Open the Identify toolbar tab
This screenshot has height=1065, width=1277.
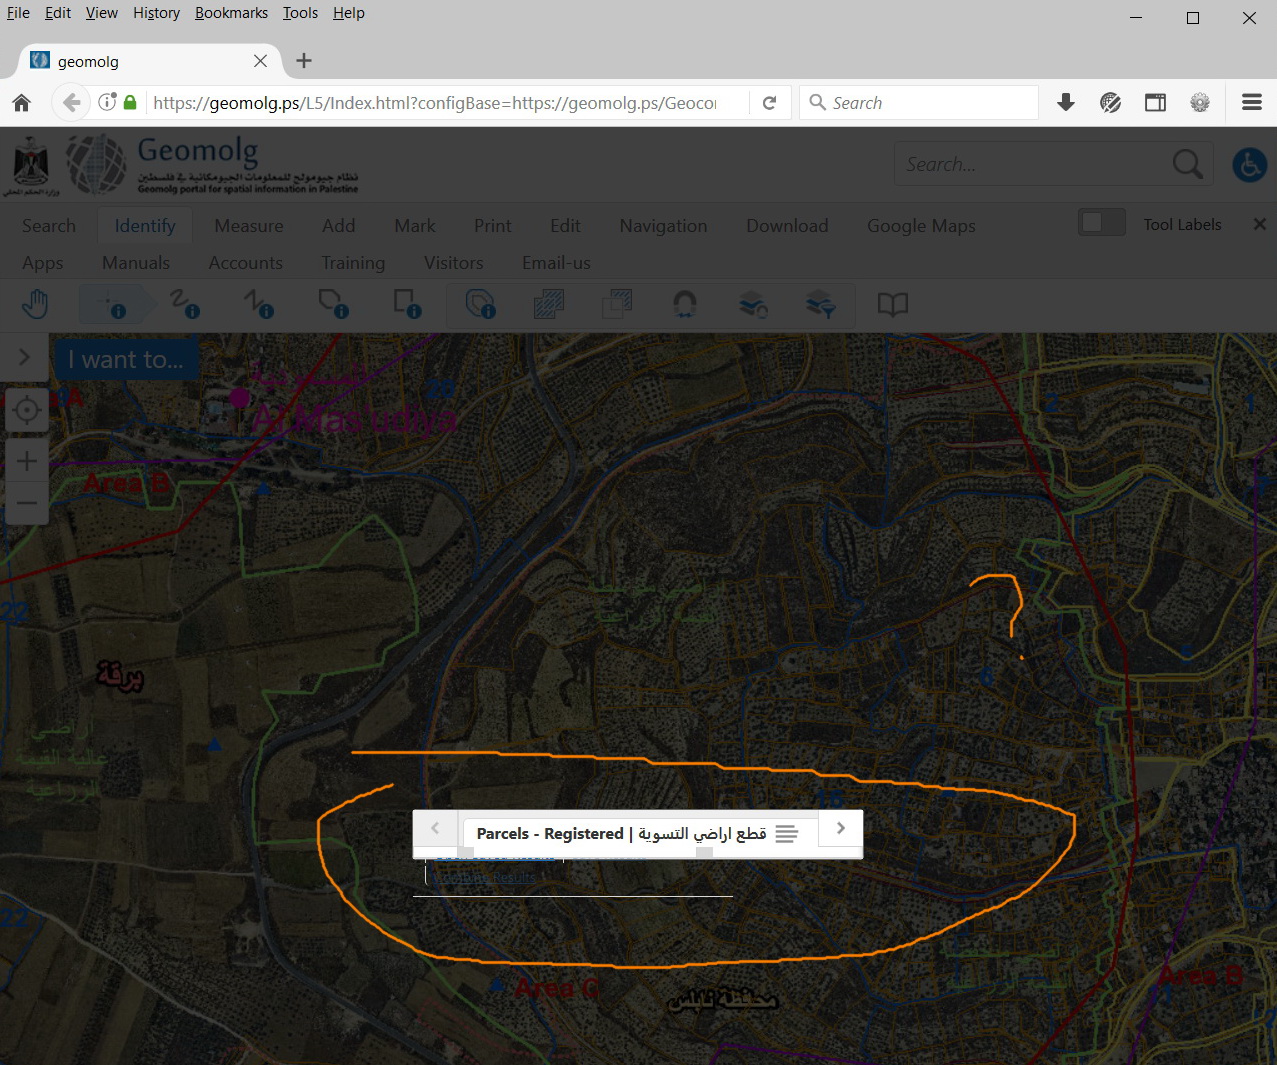pos(145,226)
